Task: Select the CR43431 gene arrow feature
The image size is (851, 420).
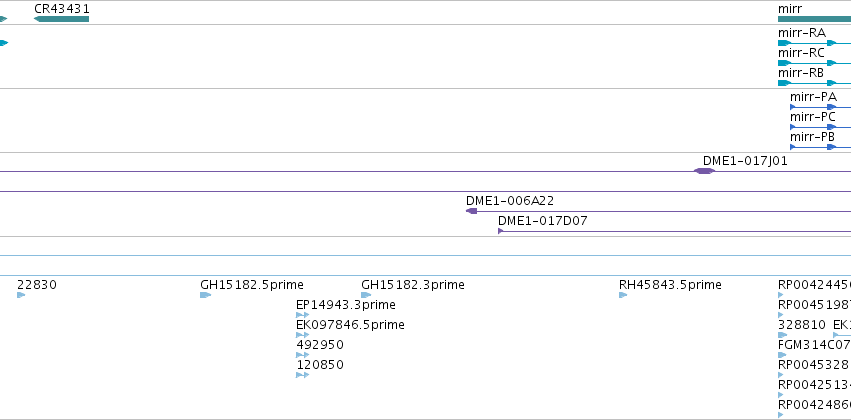Action: tap(61, 19)
